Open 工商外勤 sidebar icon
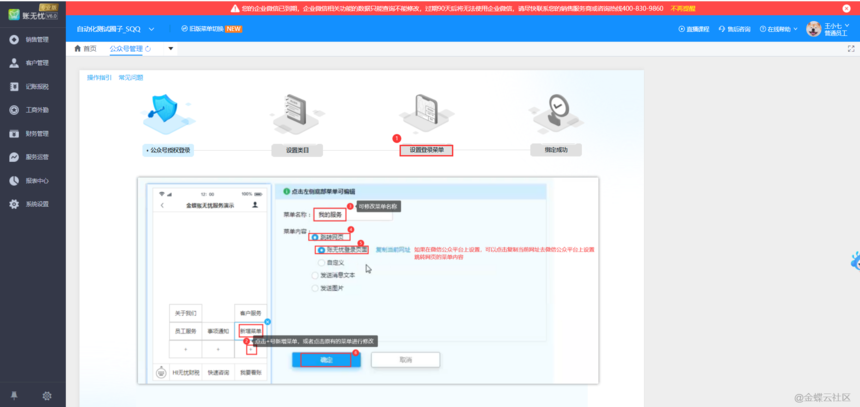The height and width of the screenshot is (407, 860). point(14,110)
